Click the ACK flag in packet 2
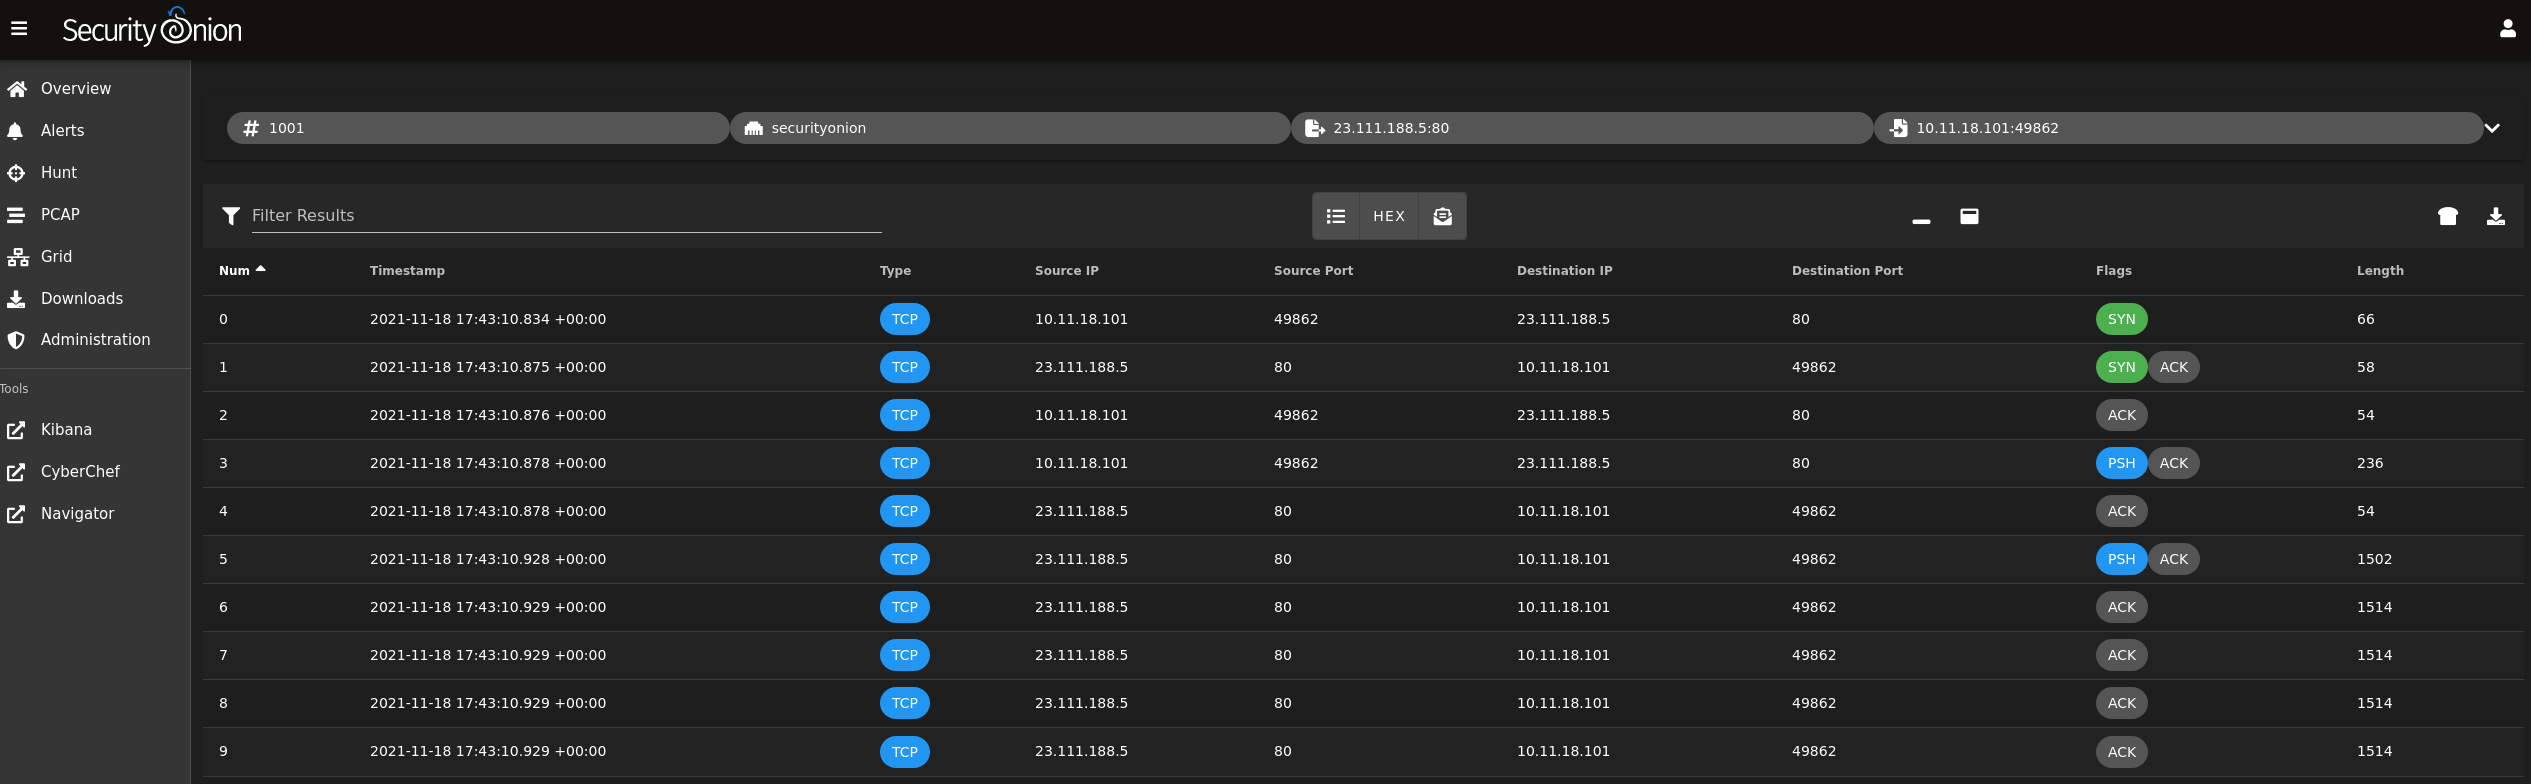The width and height of the screenshot is (2531, 784). [2121, 416]
